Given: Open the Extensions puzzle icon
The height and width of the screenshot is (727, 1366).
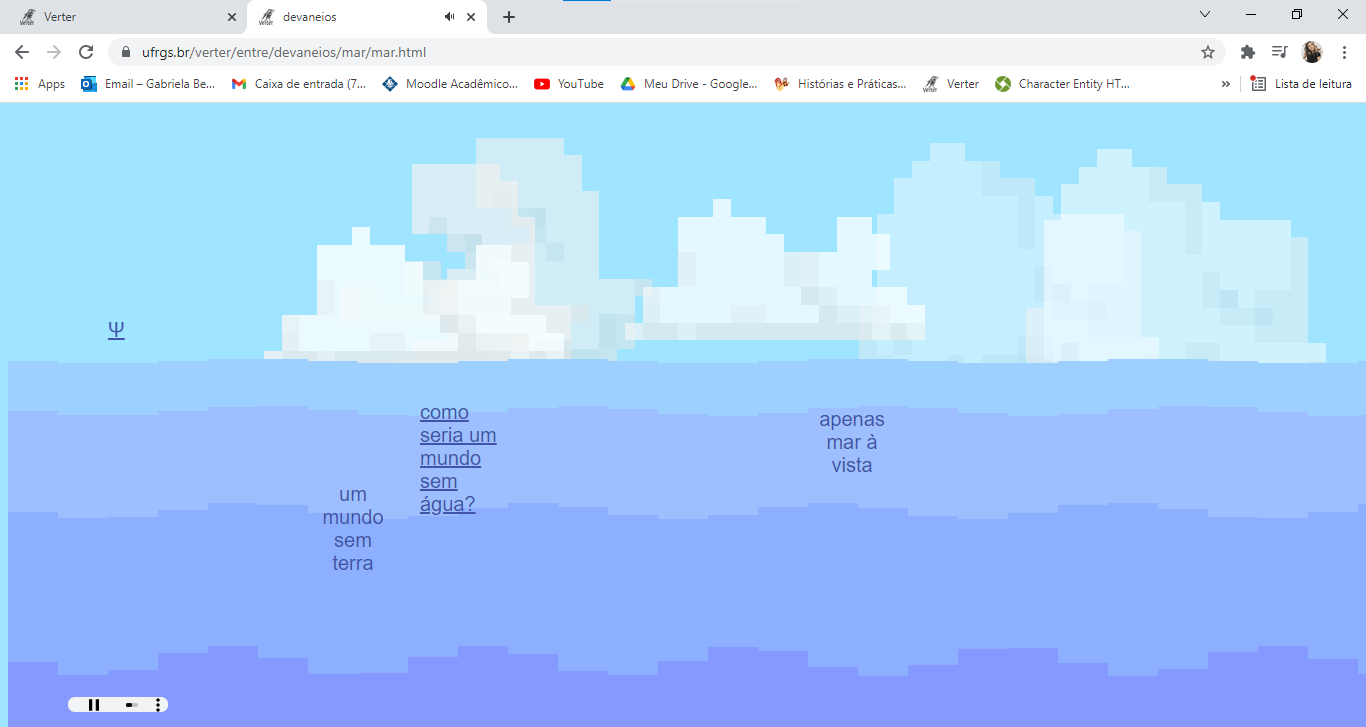Looking at the screenshot, I should pyautogui.click(x=1247, y=52).
